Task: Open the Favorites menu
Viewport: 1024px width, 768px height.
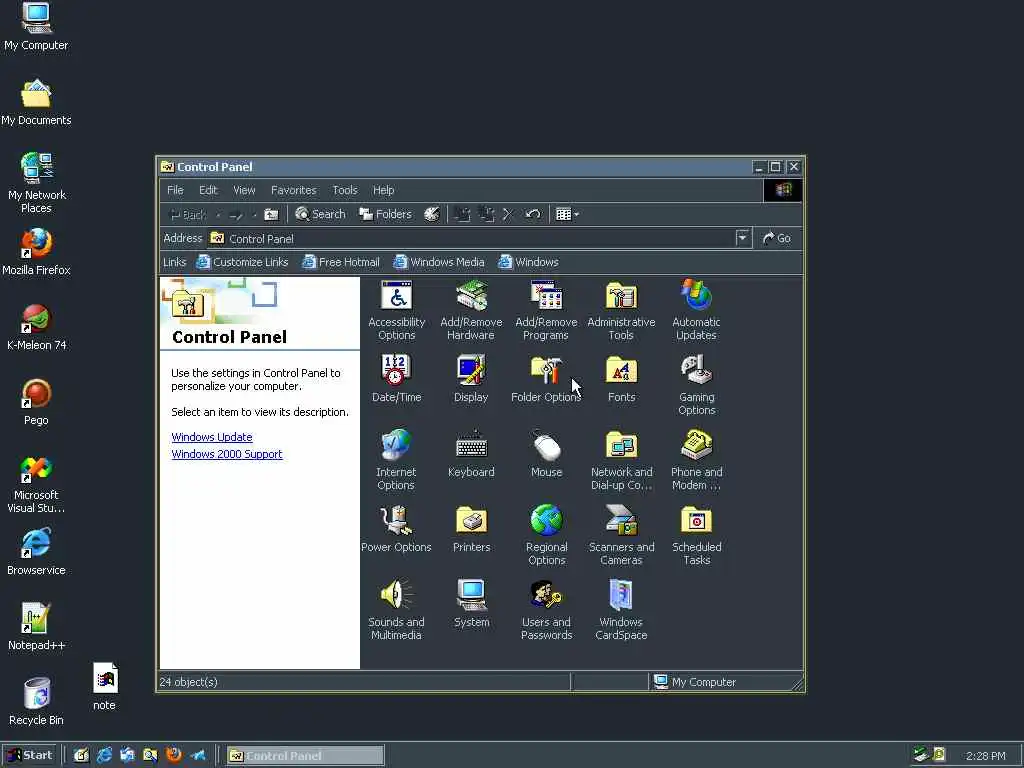Action: [294, 190]
